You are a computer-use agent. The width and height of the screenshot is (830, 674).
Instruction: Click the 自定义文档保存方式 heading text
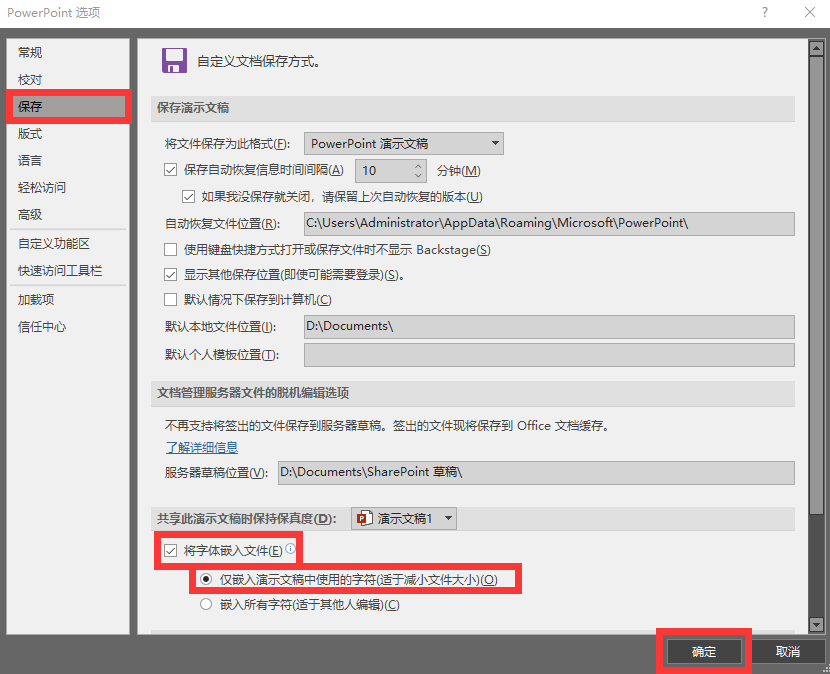258,61
